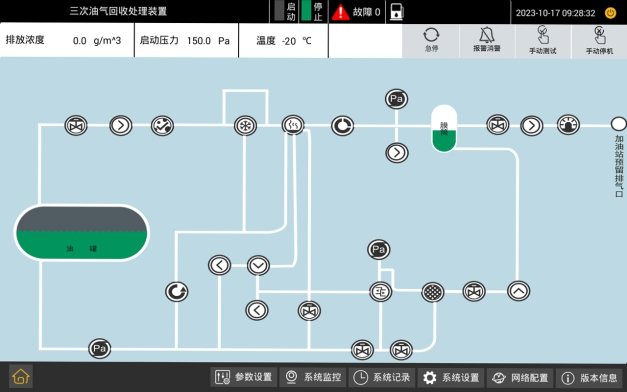Click the alarm beacon icon near the exhaust outlet
The width and height of the screenshot is (627, 392).
(569, 125)
